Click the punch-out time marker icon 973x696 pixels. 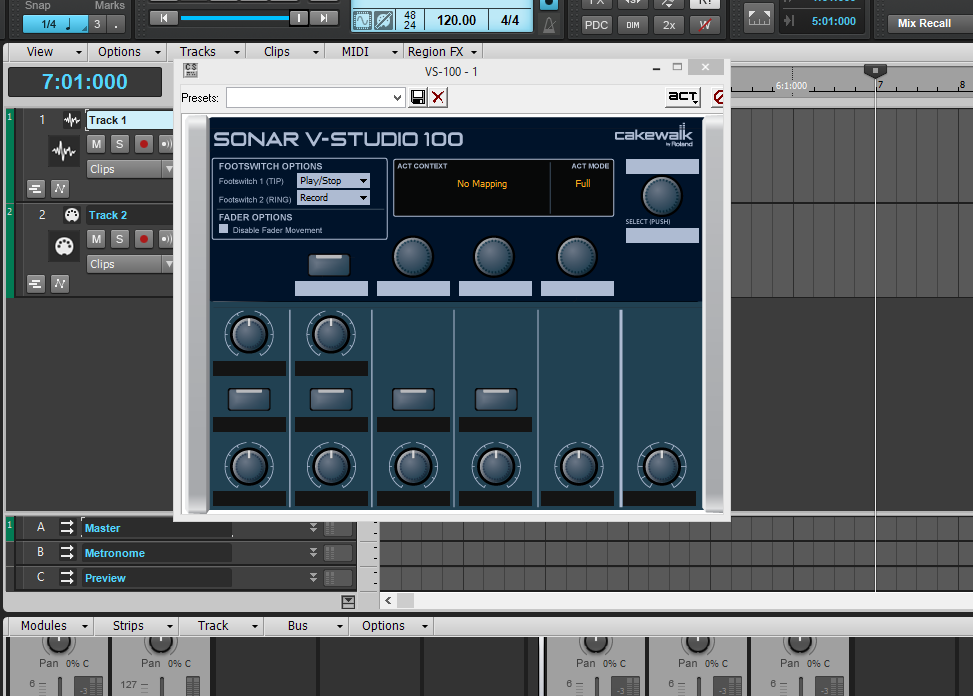pos(789,21)
